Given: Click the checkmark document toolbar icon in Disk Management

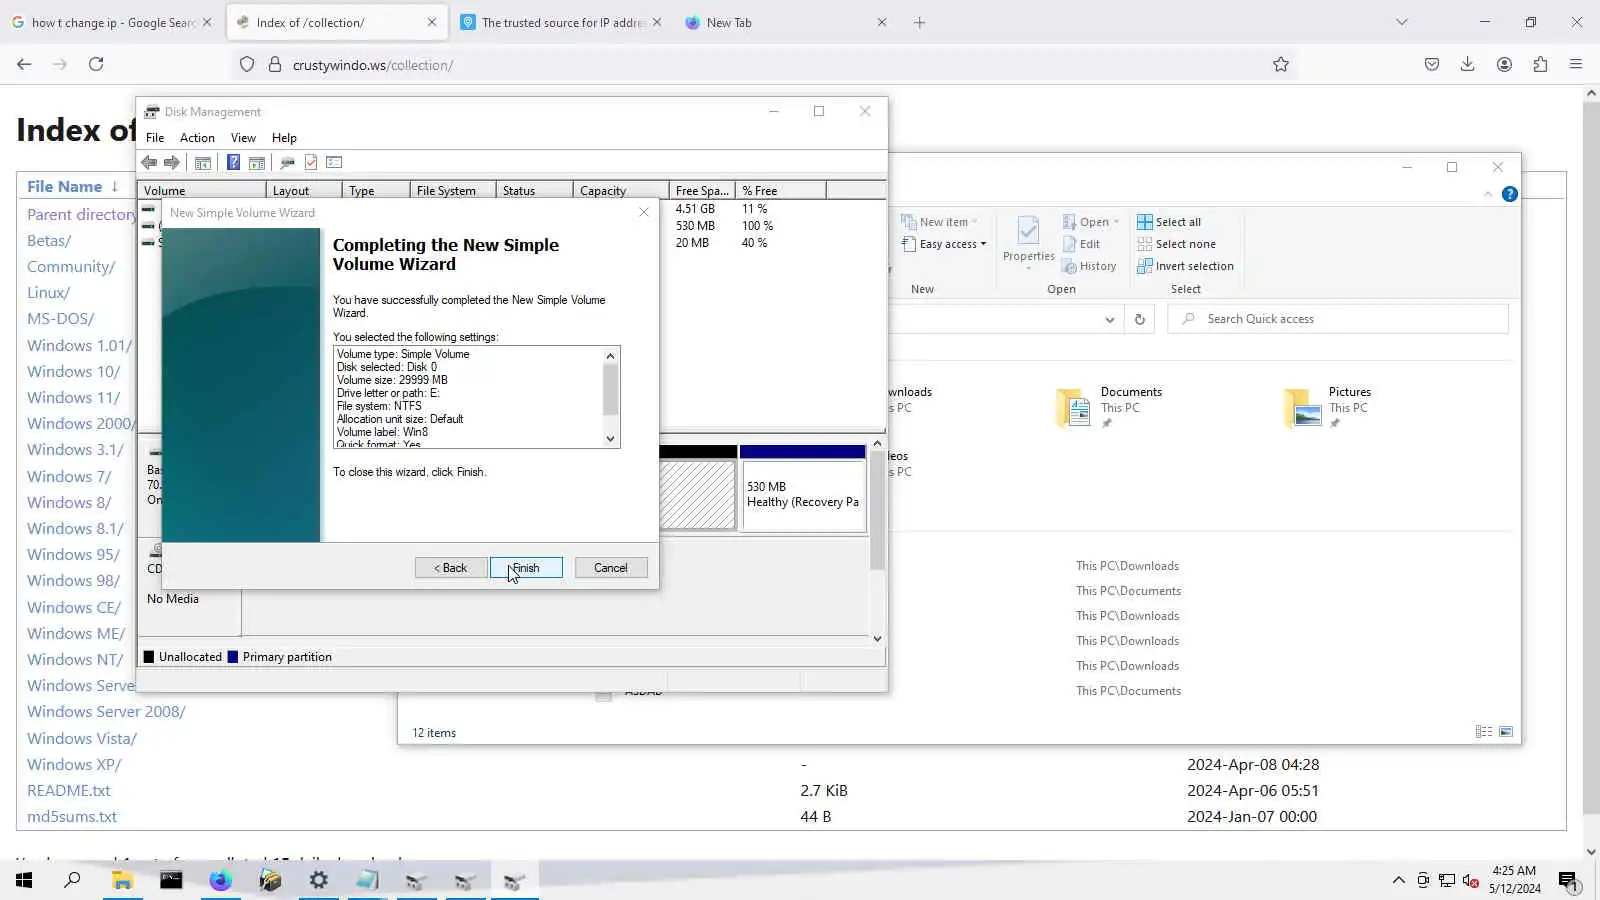Looking at the screenshot, I should [311, 162].
